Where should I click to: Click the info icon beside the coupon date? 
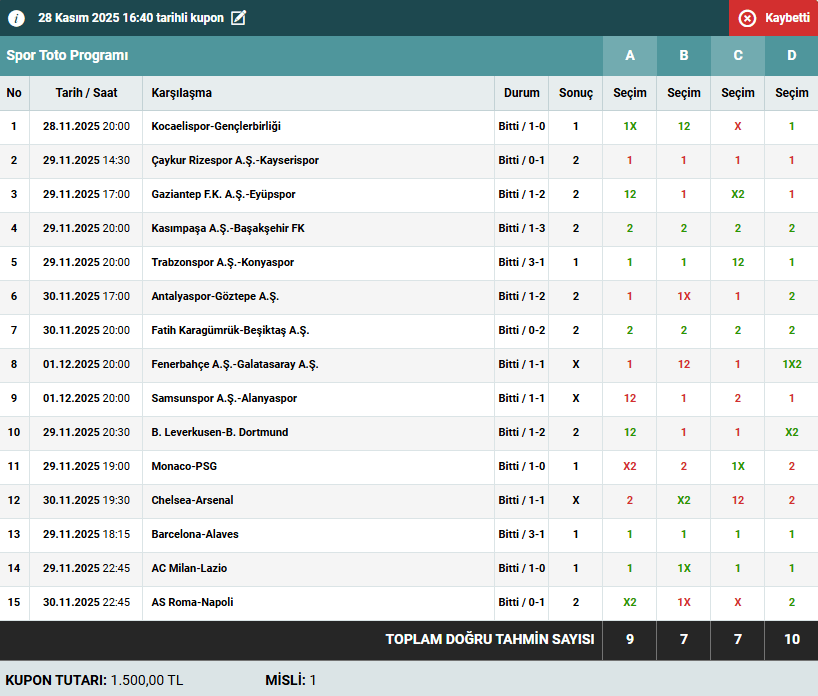[16, 18]
